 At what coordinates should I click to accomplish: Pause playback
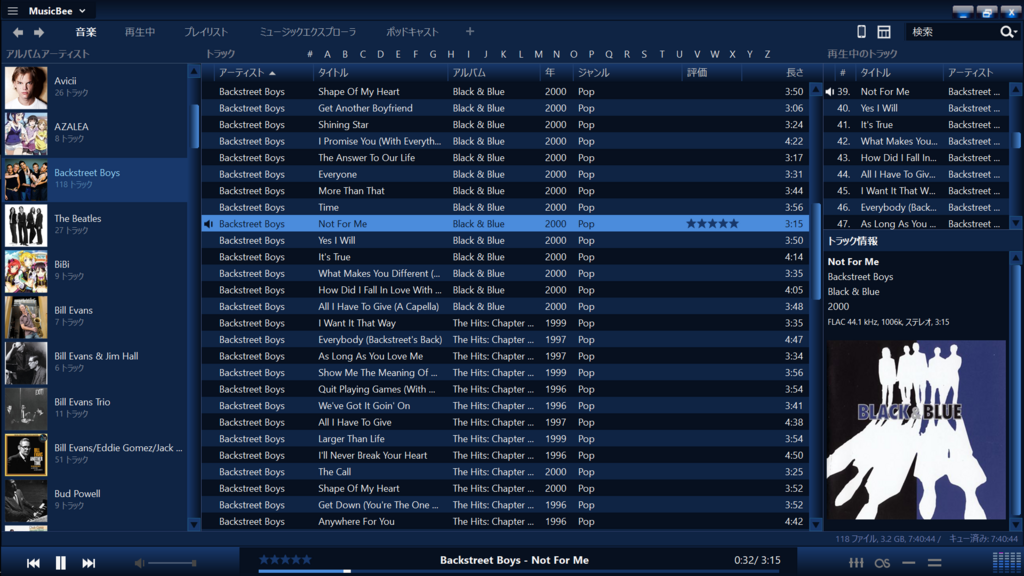[x=61, y=563]
